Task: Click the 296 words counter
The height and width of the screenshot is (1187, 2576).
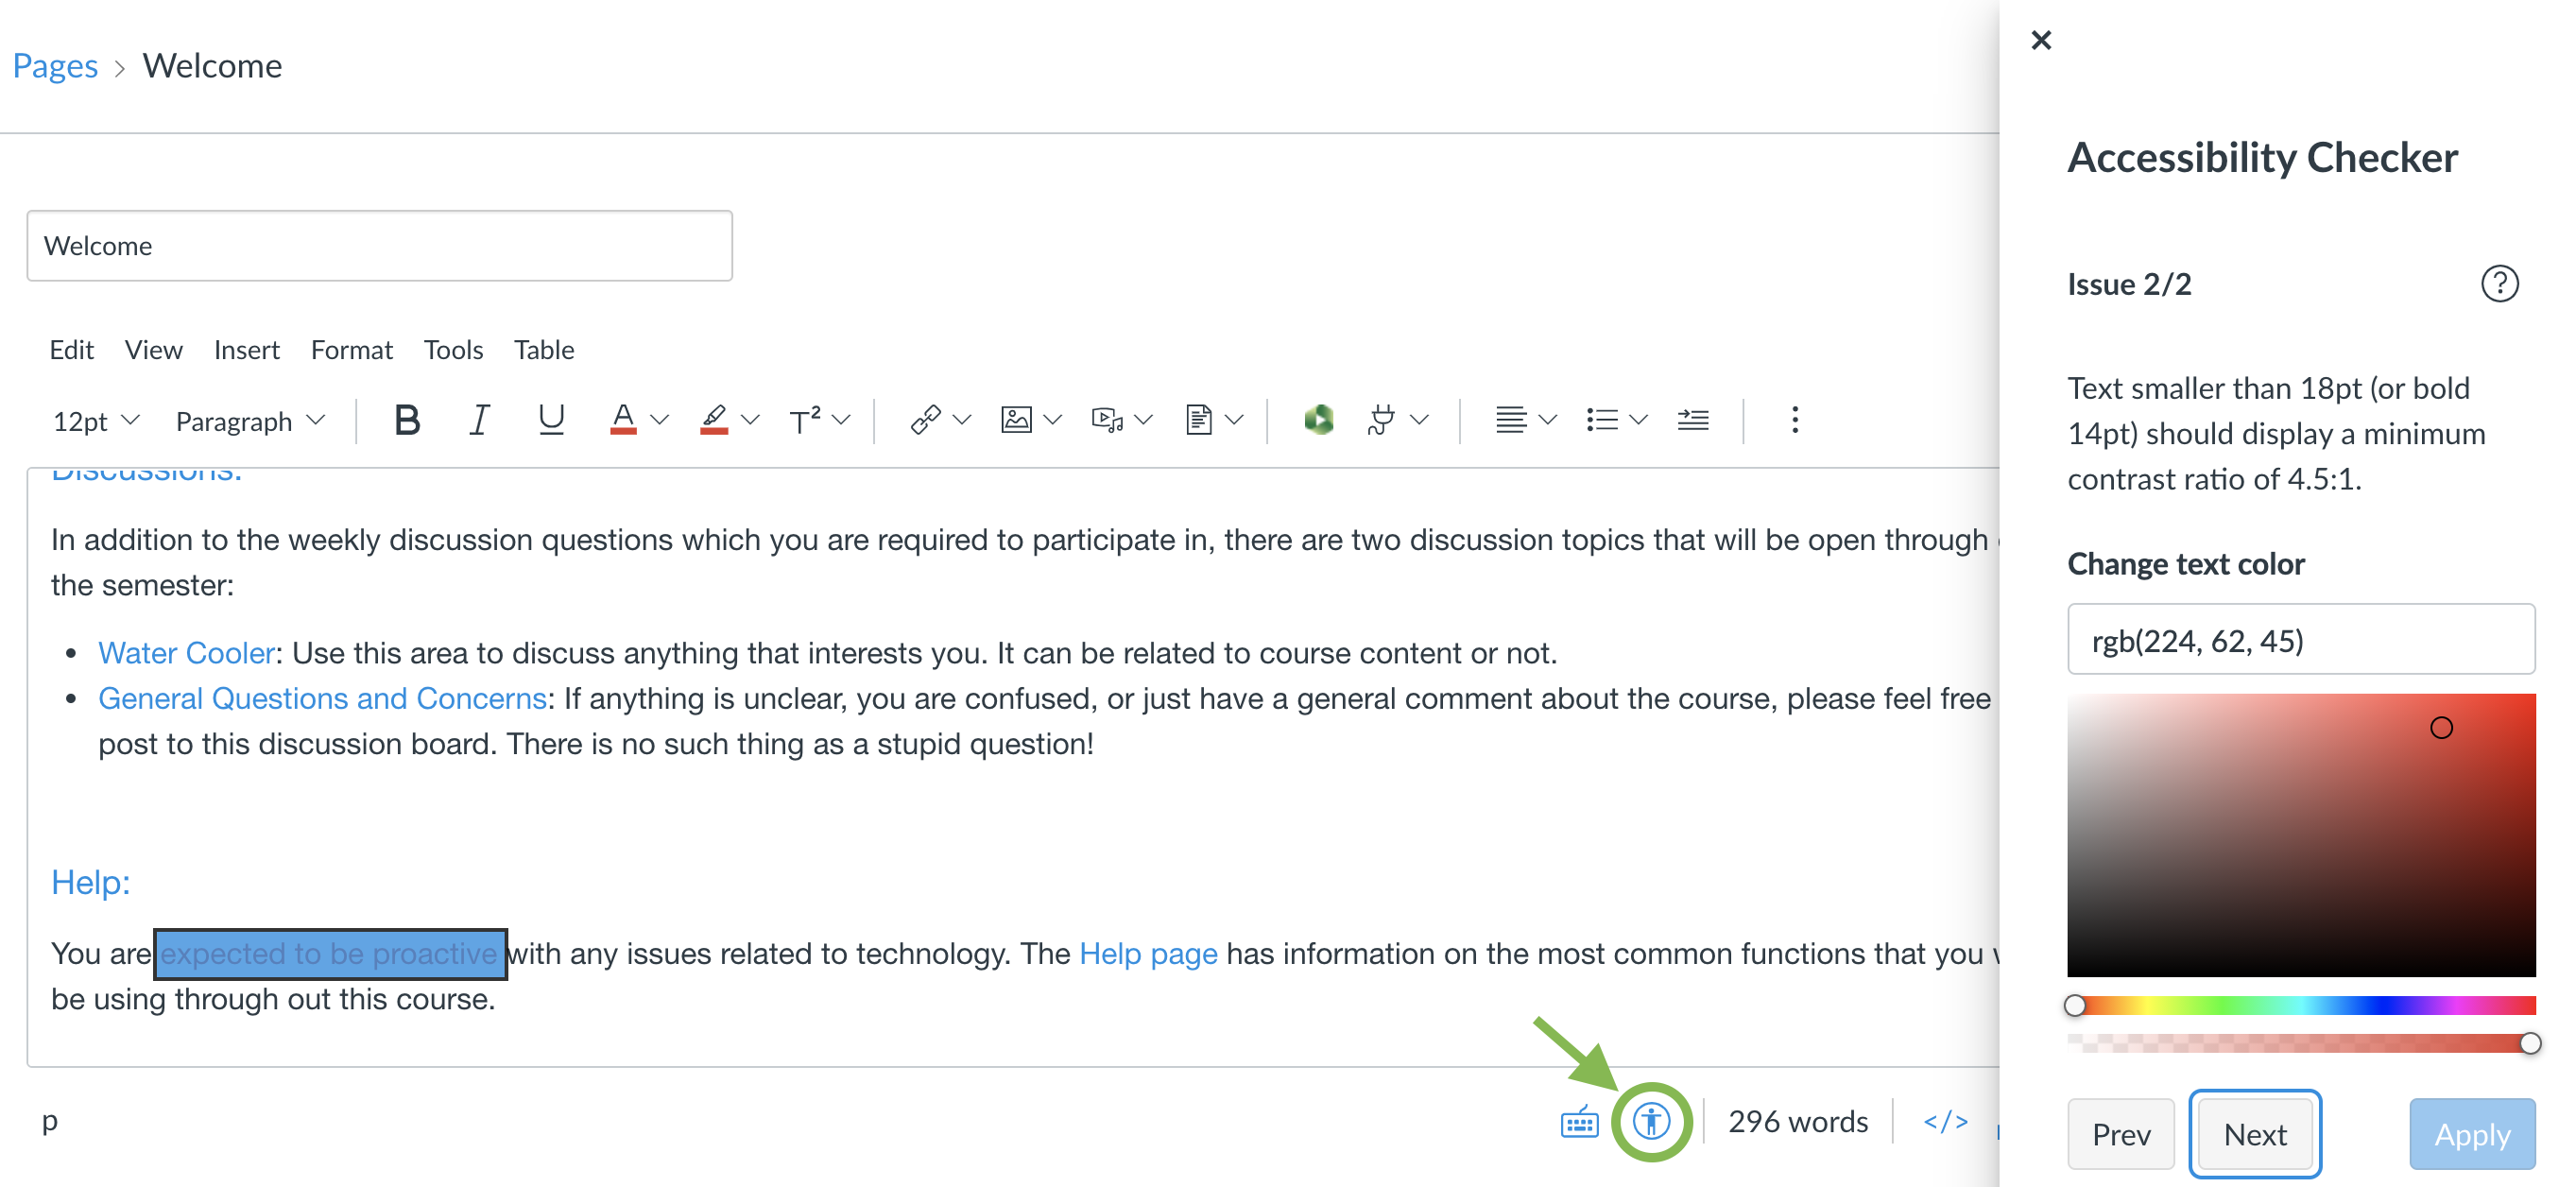Action: (x=1798, y=1122)
